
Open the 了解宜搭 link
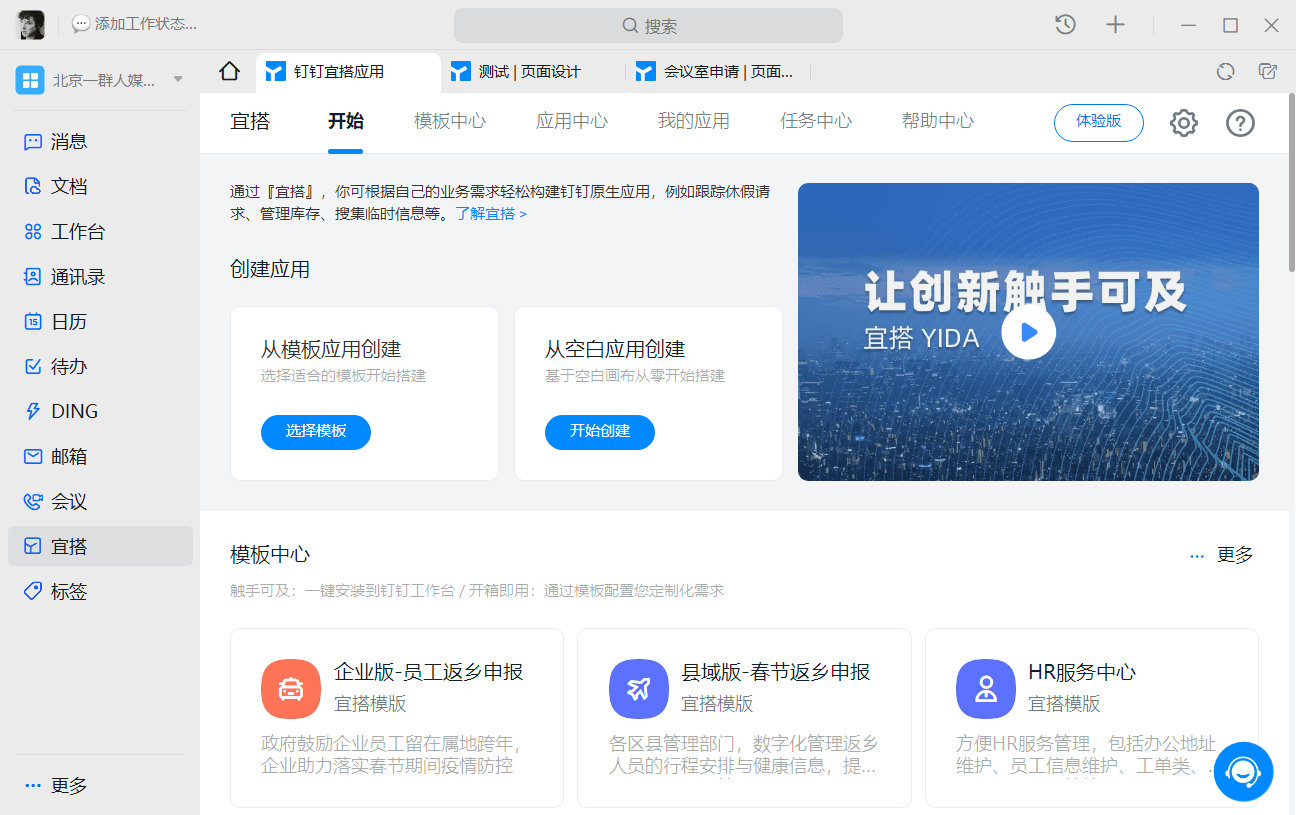tap(491, 214)
